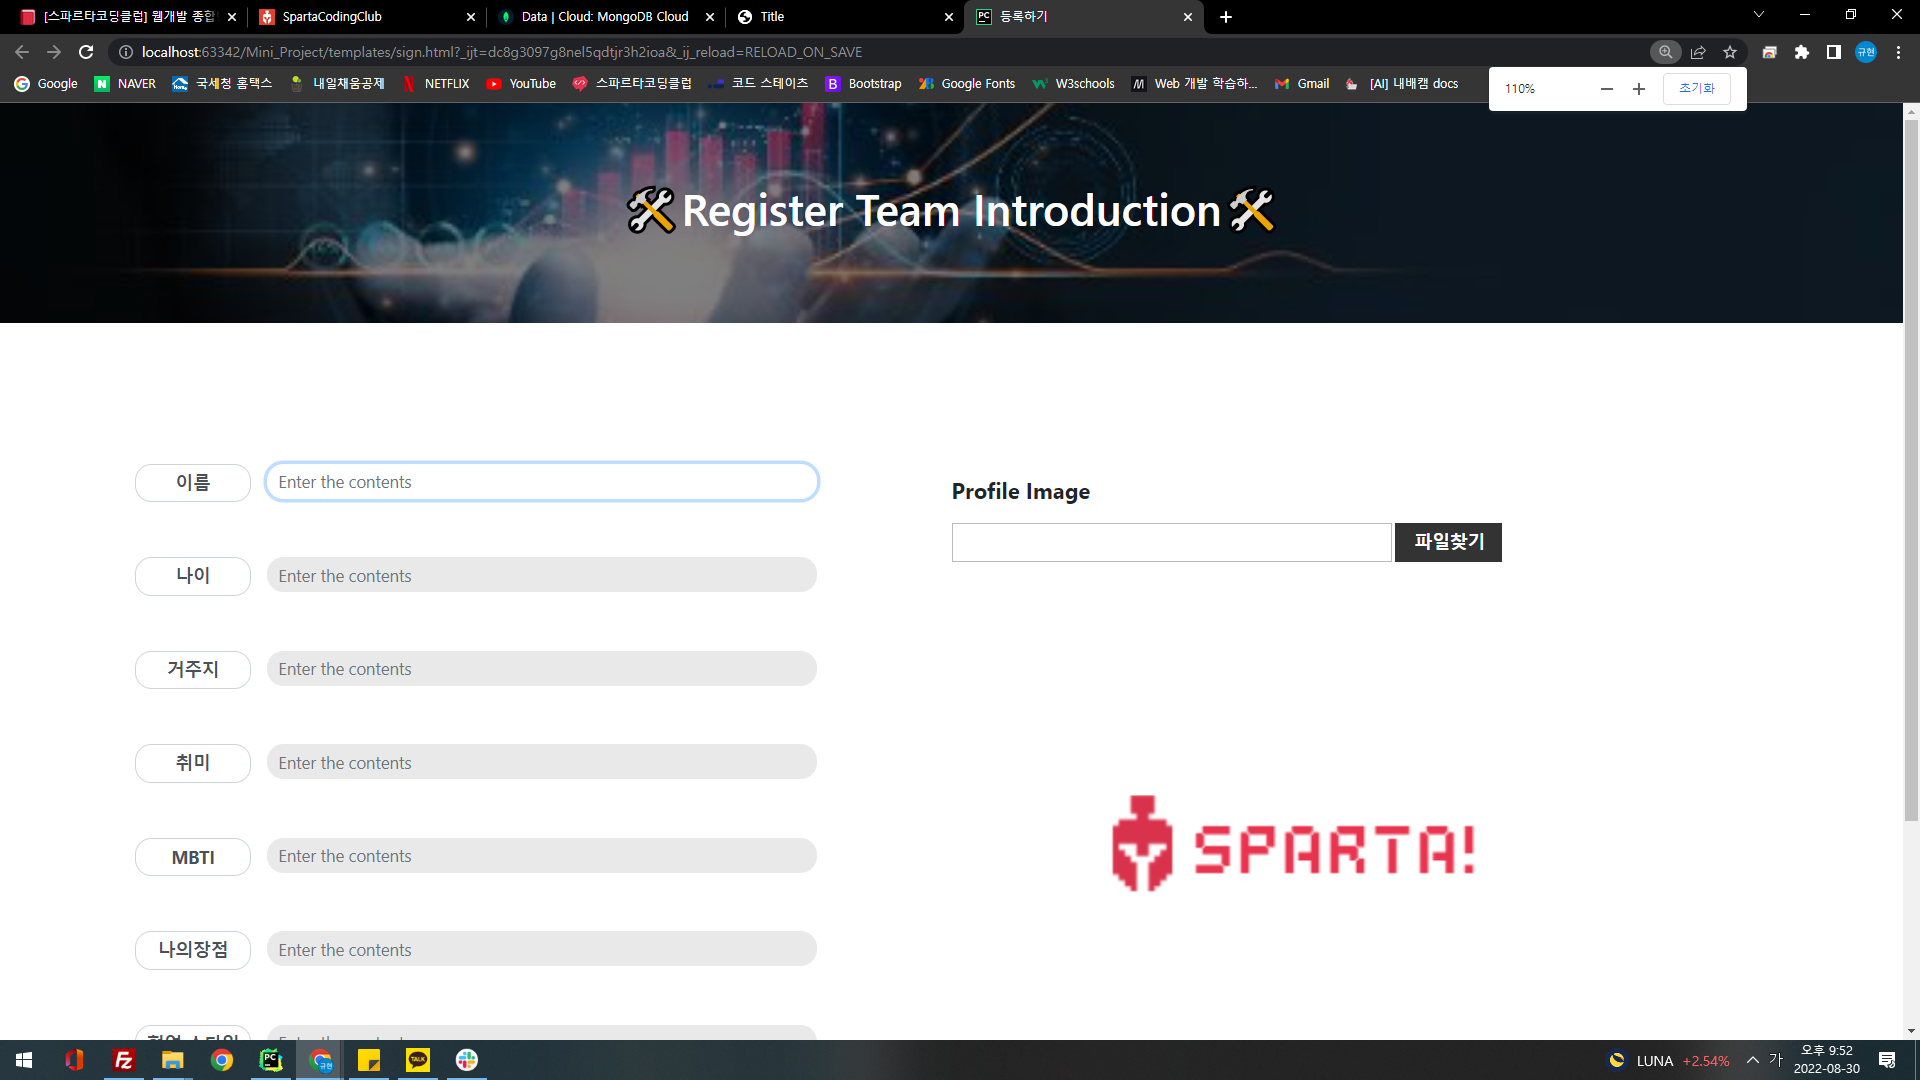This screenshot has height=1080, width=1920.
Task: Open the share page icon in the address bar
Action: tap(1698, 52)
